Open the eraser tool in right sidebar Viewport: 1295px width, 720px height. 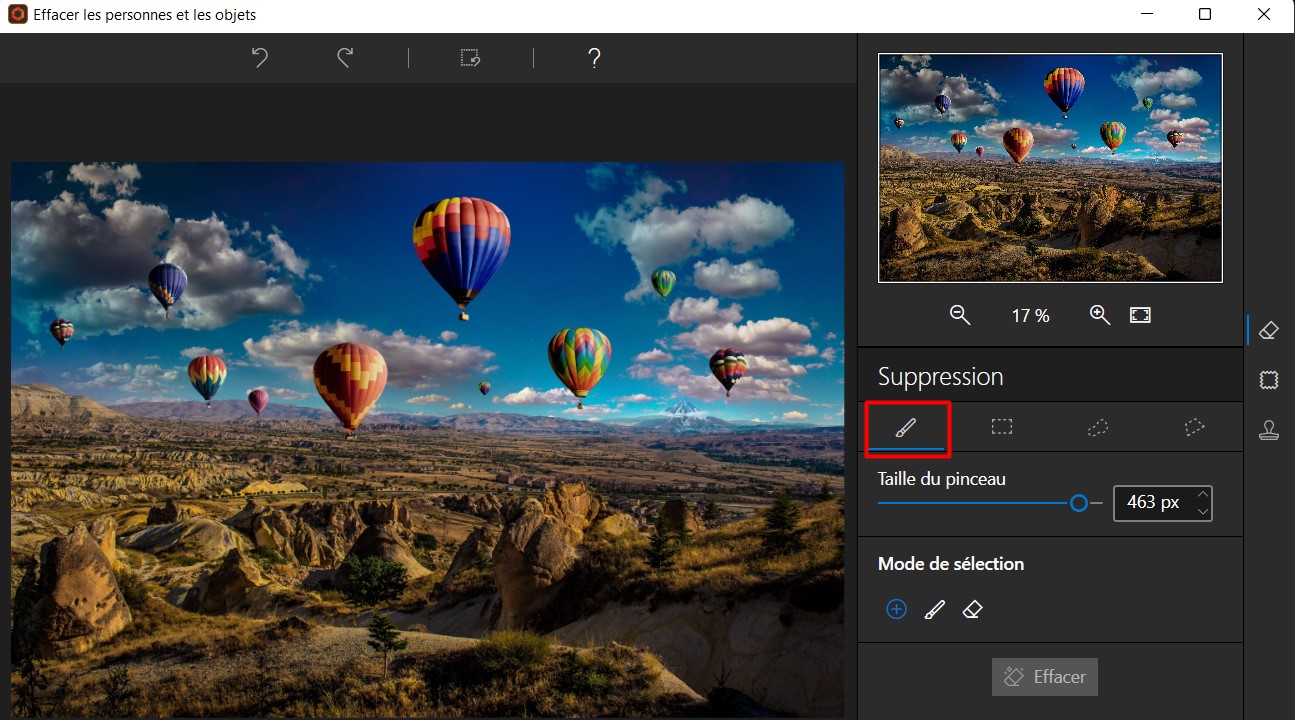click(x=1269, y=330)
